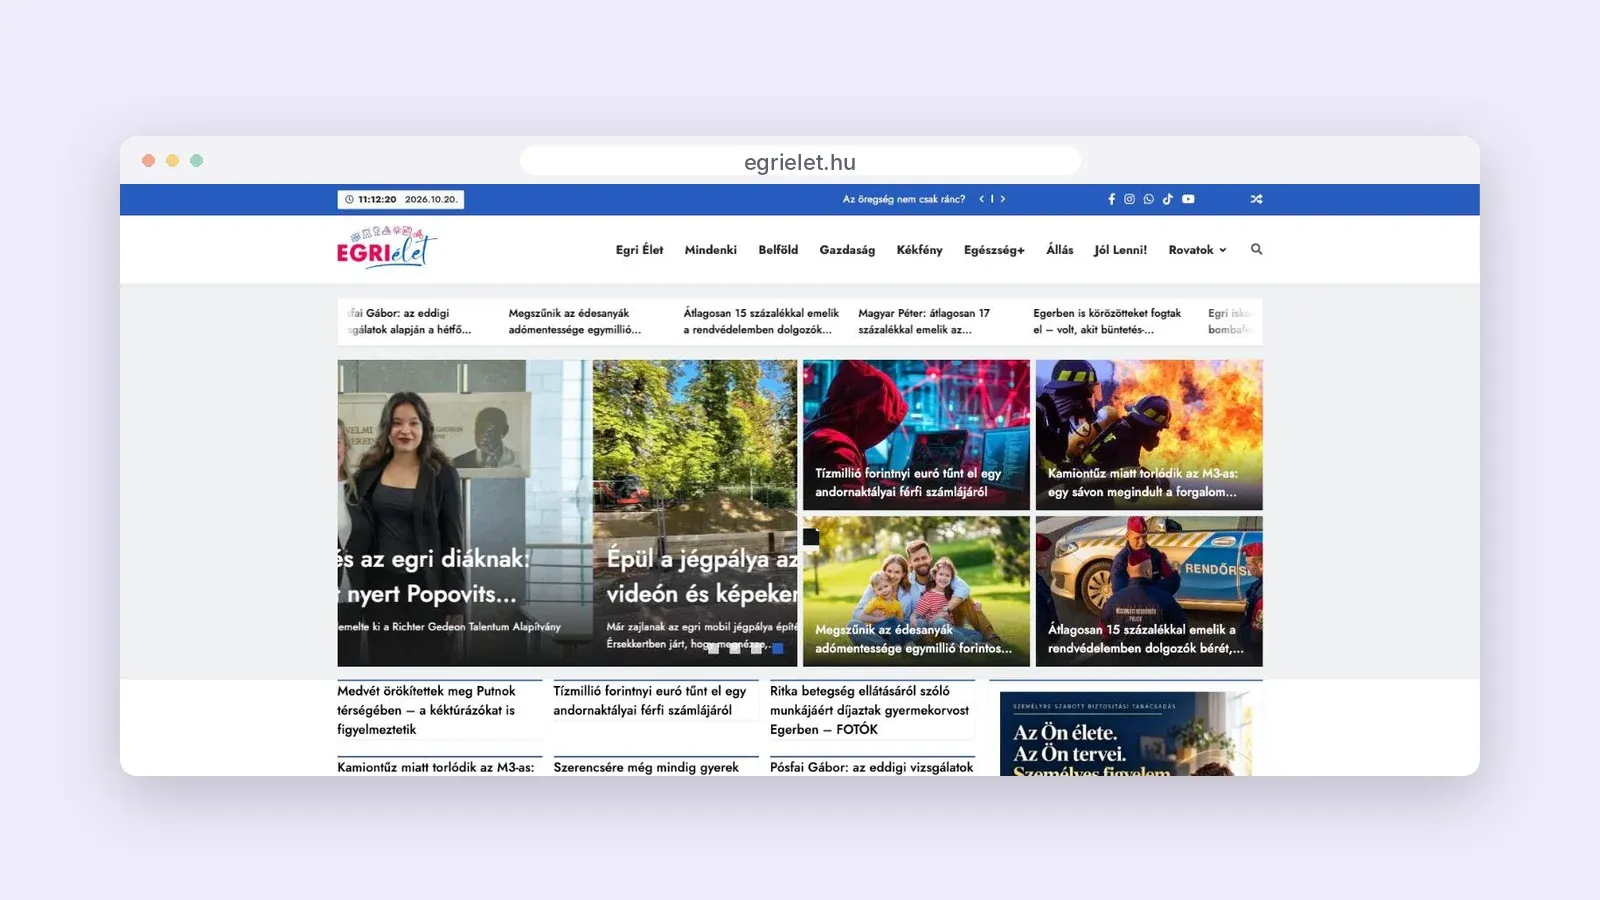Screen dimensions: 1600x900
Task: Open the search magnifier icon
Action: point(1256,249)
